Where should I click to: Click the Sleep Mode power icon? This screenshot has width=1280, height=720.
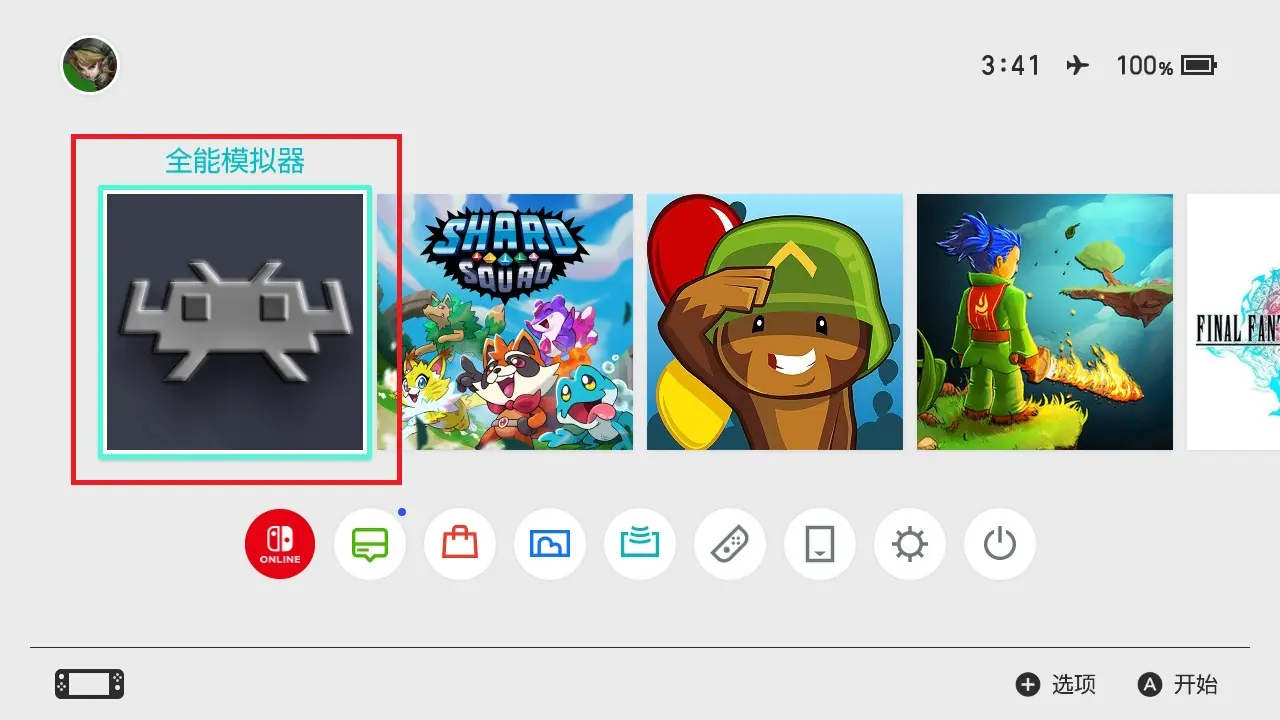(1000, 545)
